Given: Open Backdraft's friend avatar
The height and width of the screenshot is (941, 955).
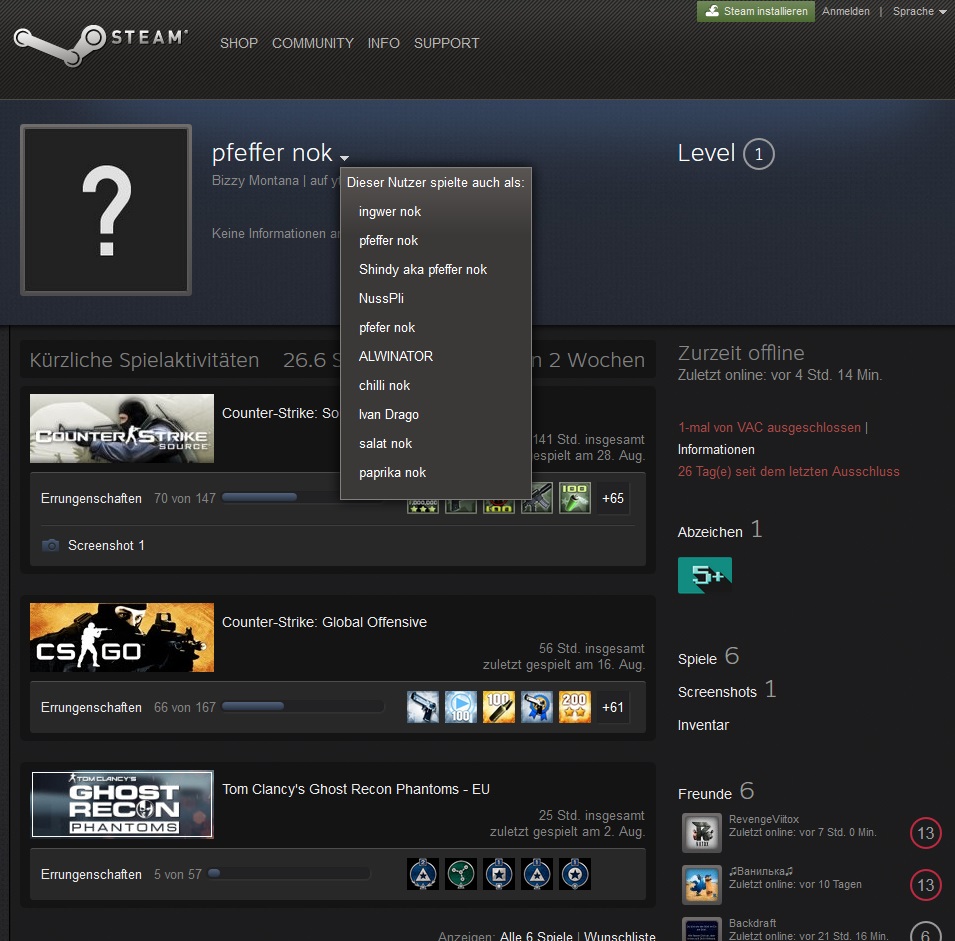Looking at the screenshot, I should click(702, 929).
